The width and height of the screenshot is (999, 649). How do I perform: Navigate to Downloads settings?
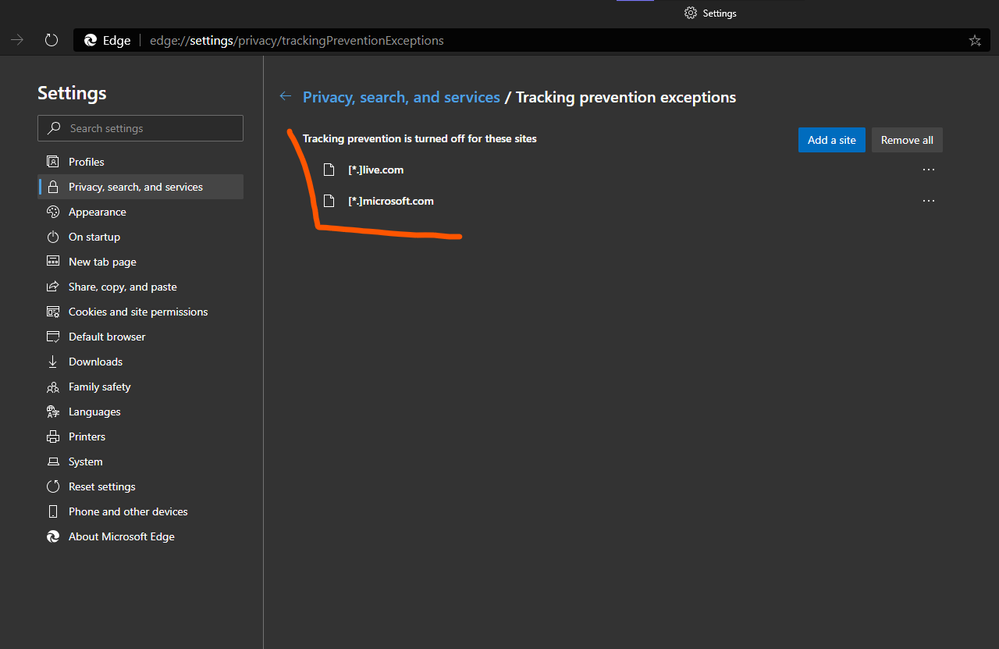[140, 362]
